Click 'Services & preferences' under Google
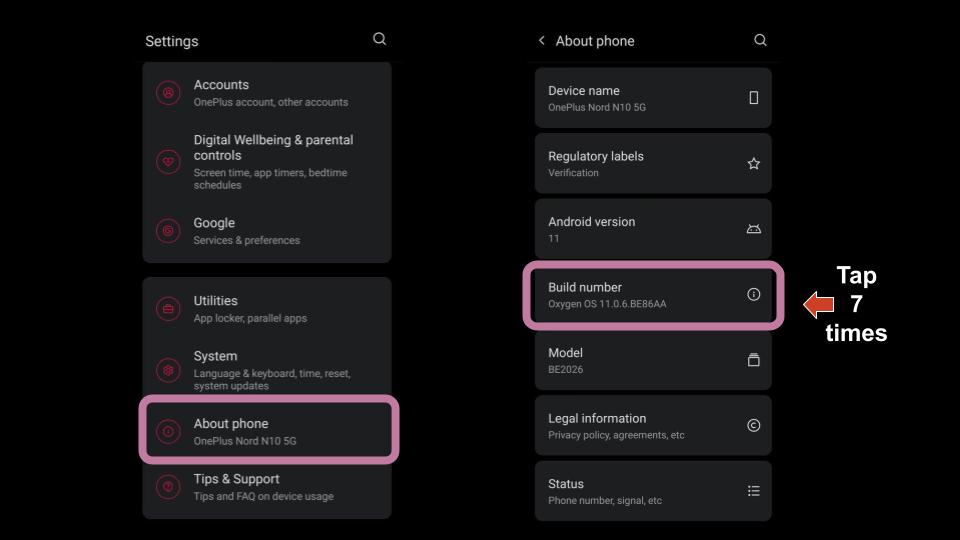 pos(247,241)
